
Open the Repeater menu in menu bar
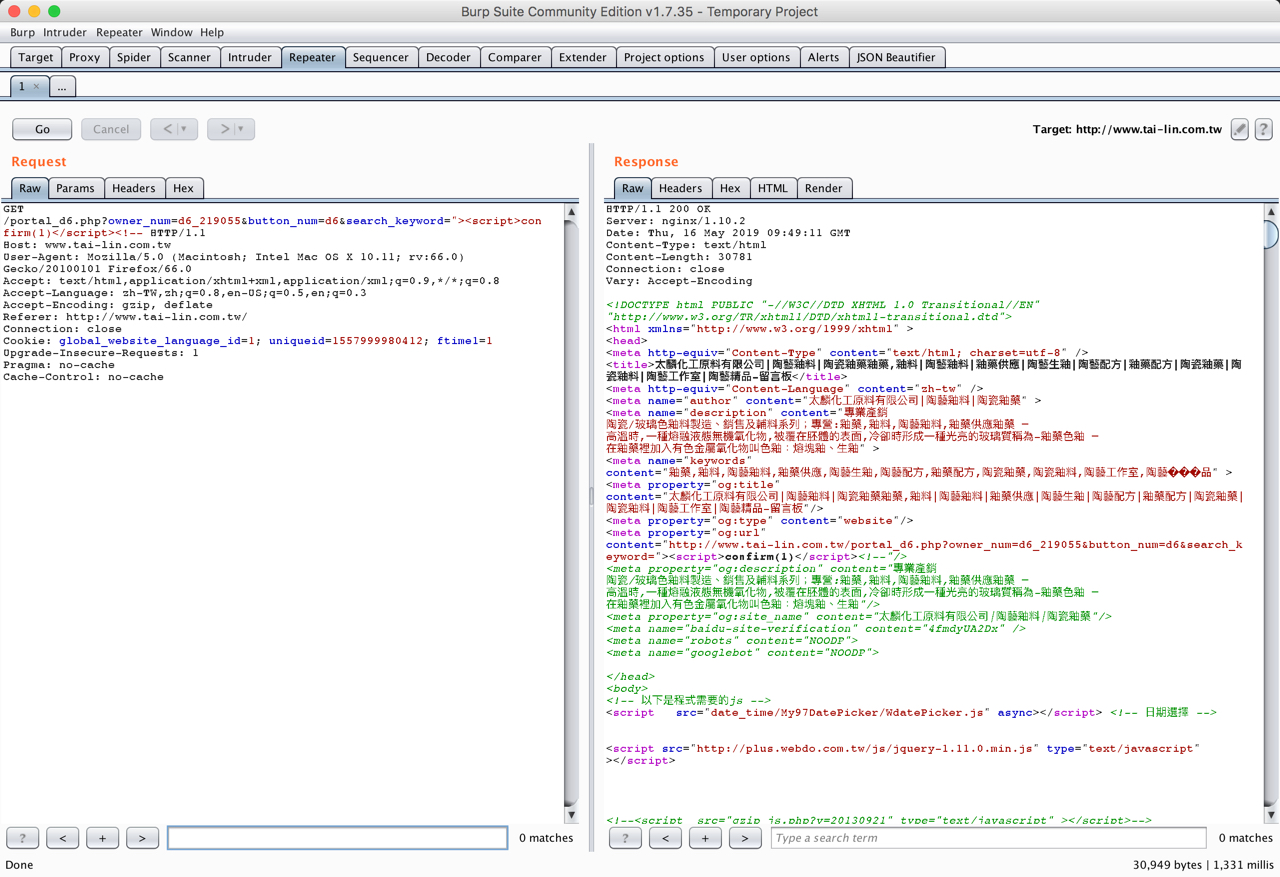pyautogui.click(x=119, y=32)
